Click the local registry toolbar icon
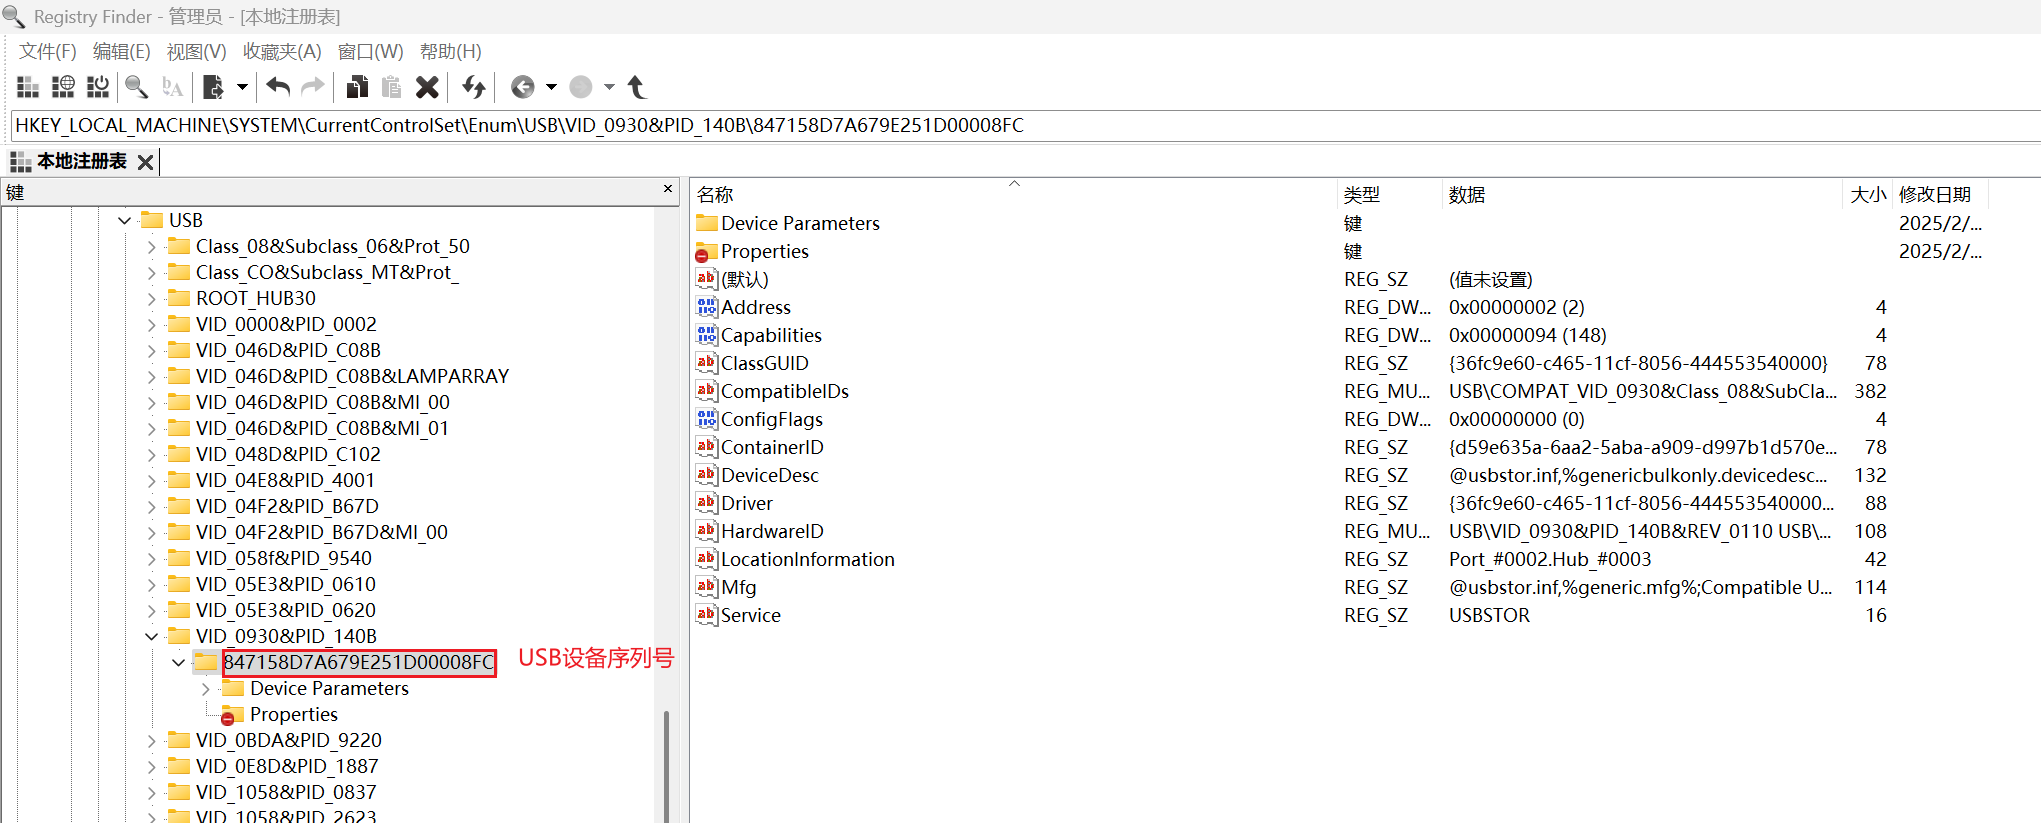The image size is (2041, 823). coord(28,88)
